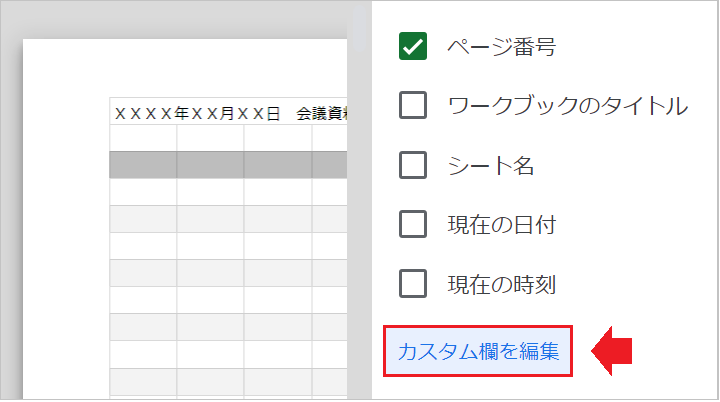The width and height of the screenshot is (720, 402).
Task: Click the red arrow beside カスタム欄を編集
Action: 613,351
